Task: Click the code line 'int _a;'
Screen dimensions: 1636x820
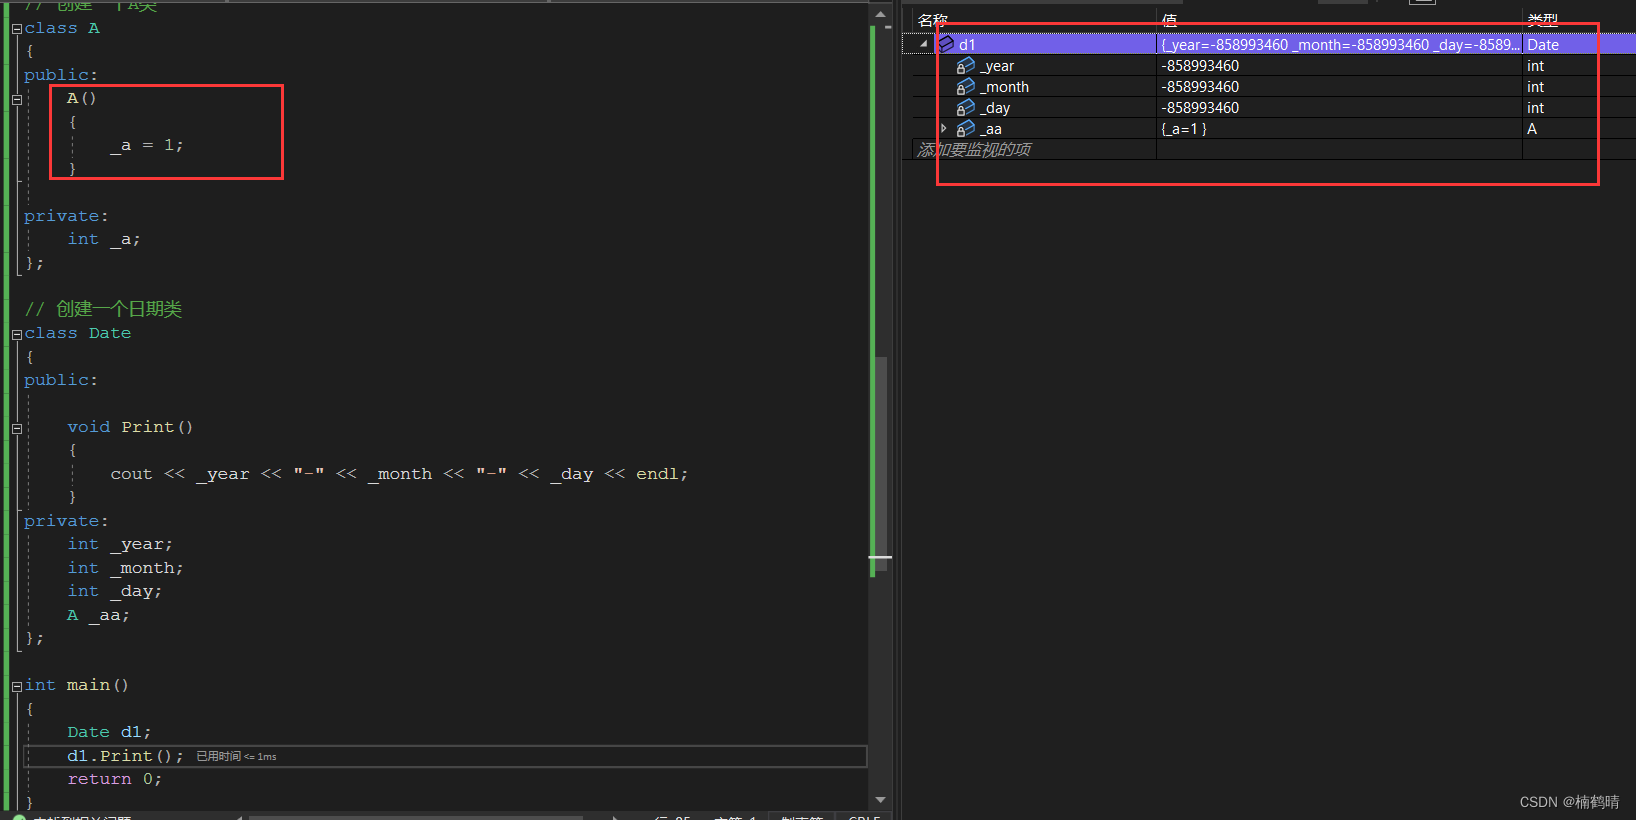Action: coord(104,239)
